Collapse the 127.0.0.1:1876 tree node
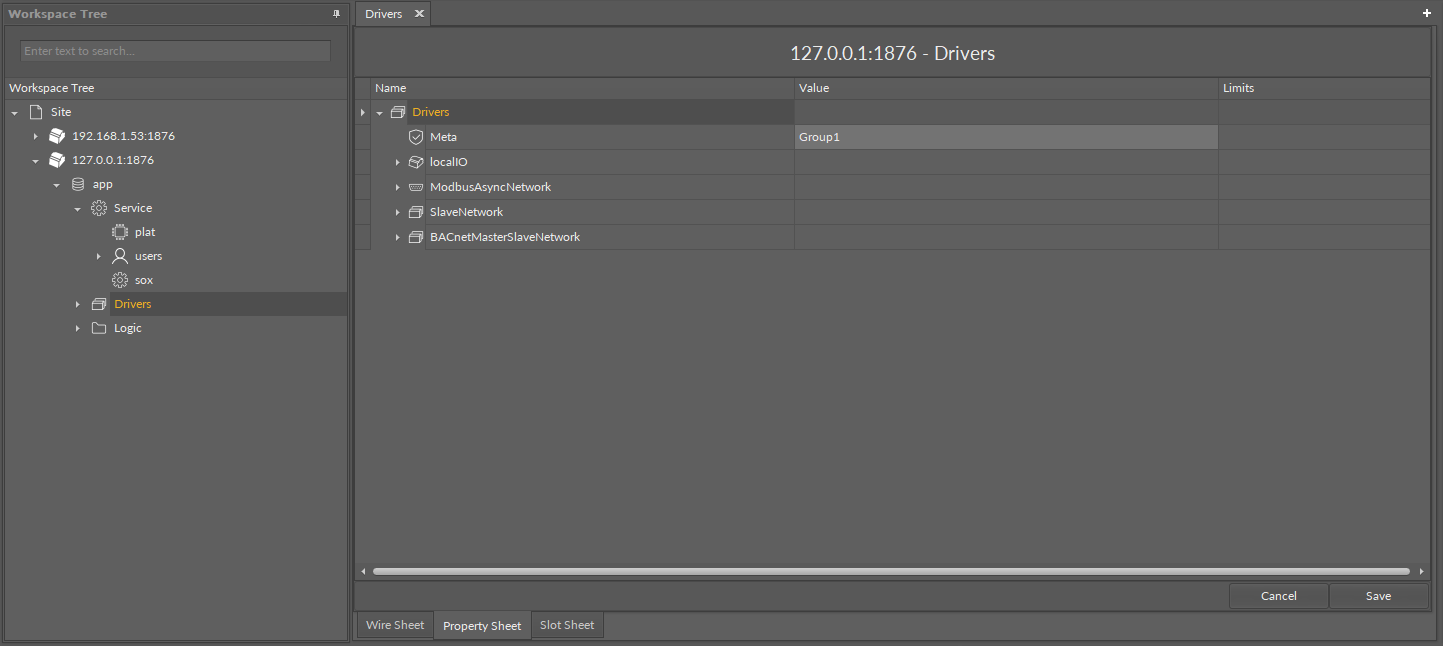This screenshot has height=646, width=1443. point(36,160)
